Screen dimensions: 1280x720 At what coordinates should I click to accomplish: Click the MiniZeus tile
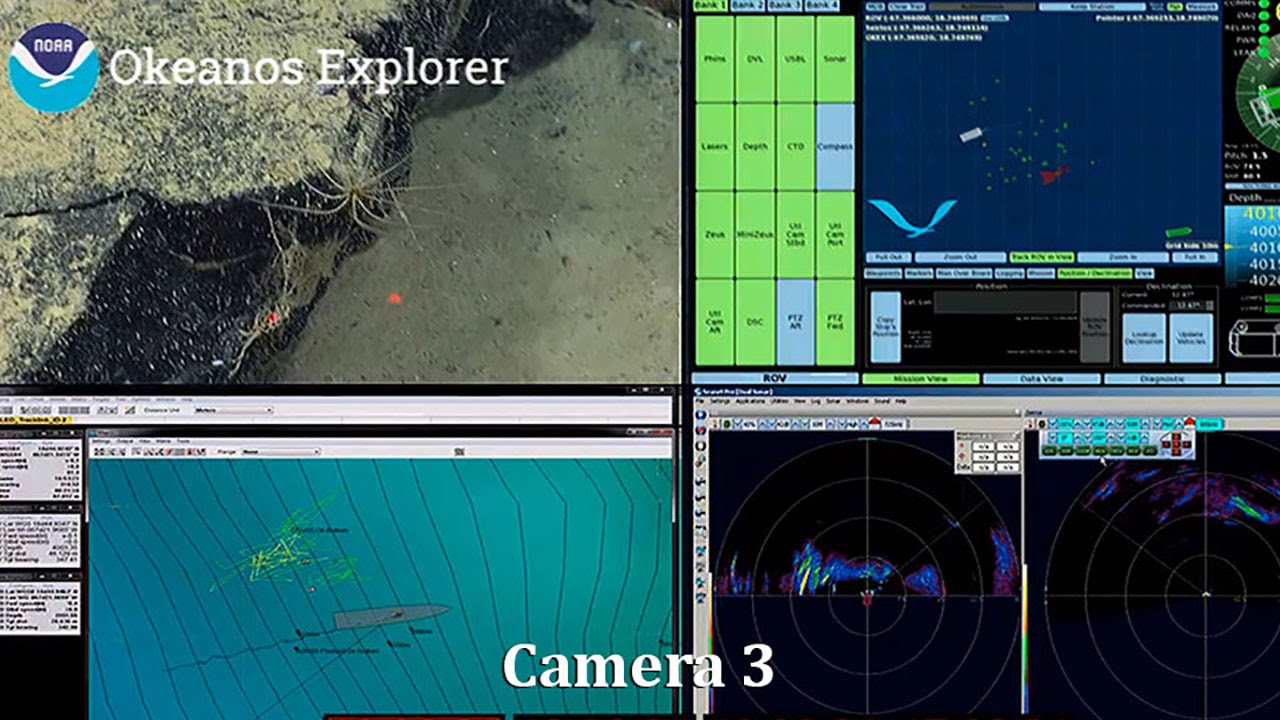pyautogui.click(x=755, y=235)
